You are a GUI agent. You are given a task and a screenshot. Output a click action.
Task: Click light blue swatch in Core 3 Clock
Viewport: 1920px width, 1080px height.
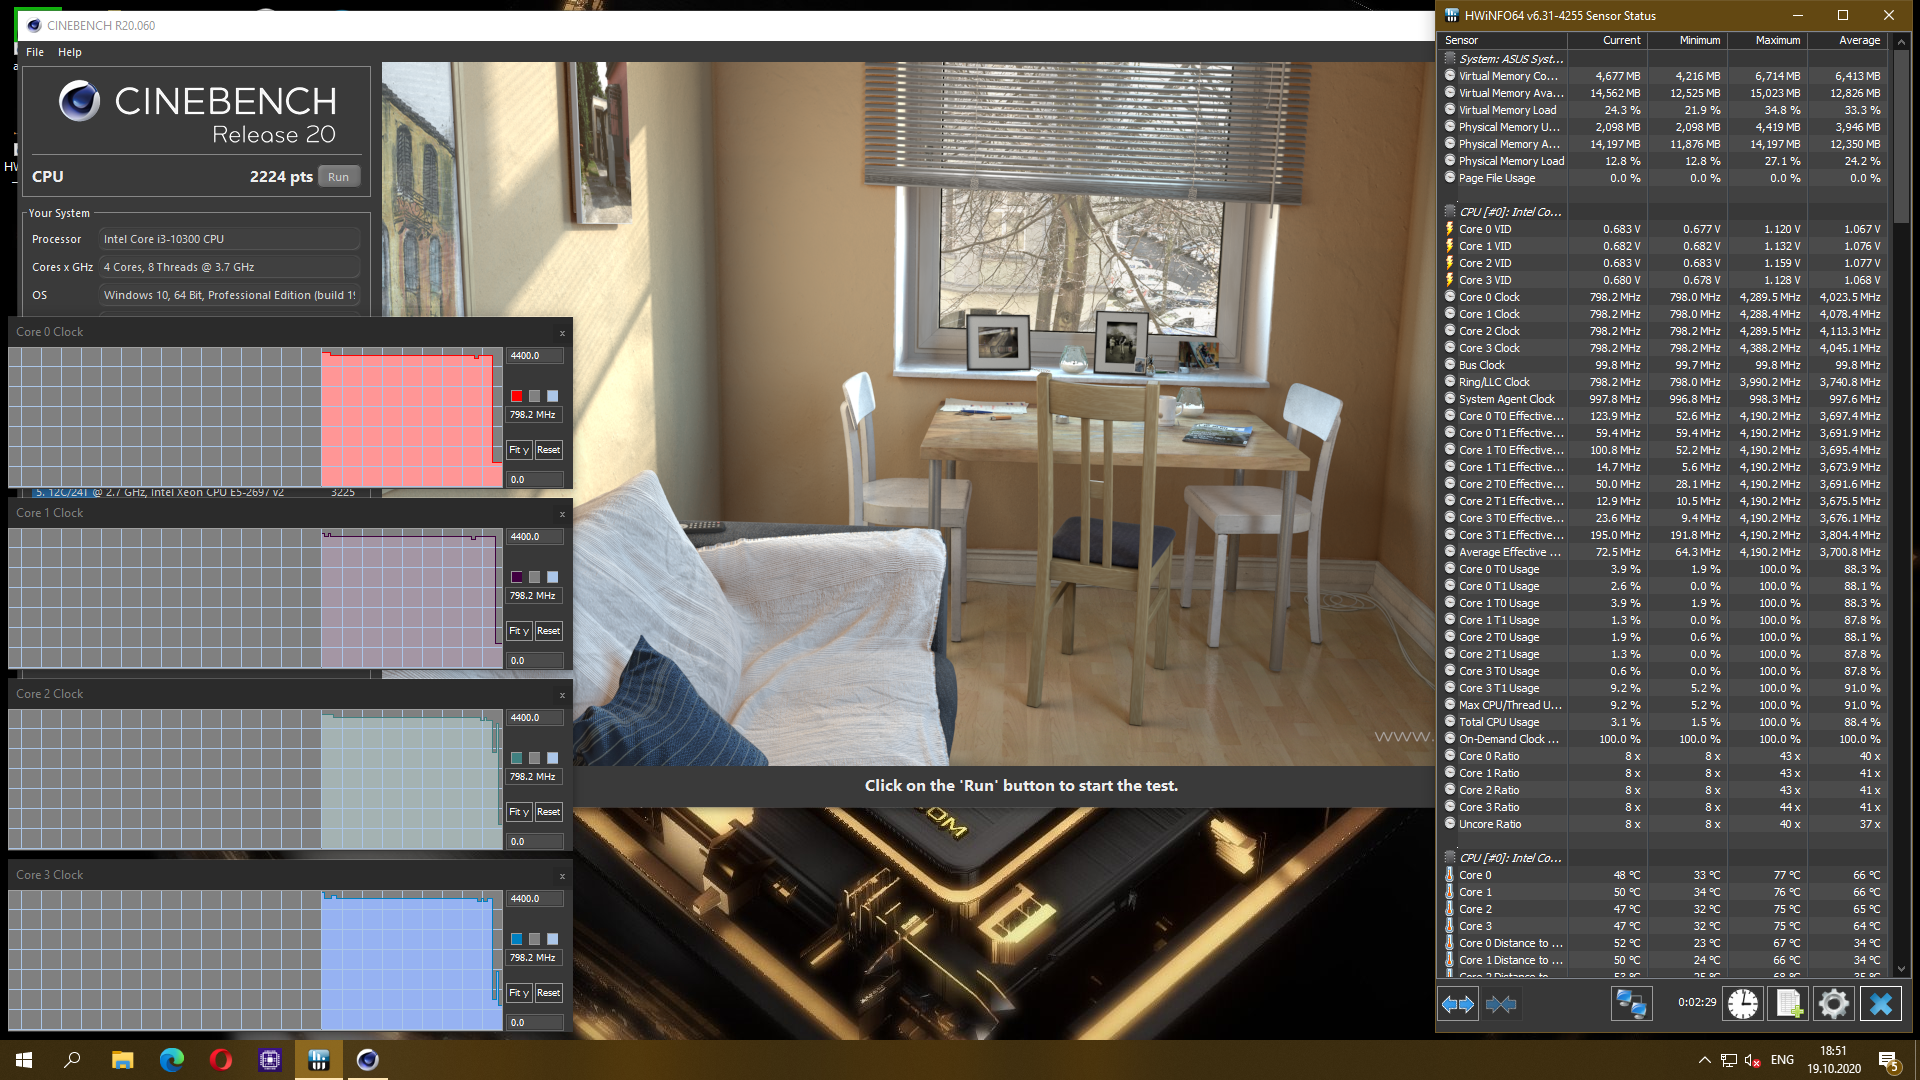coord(552,939)
